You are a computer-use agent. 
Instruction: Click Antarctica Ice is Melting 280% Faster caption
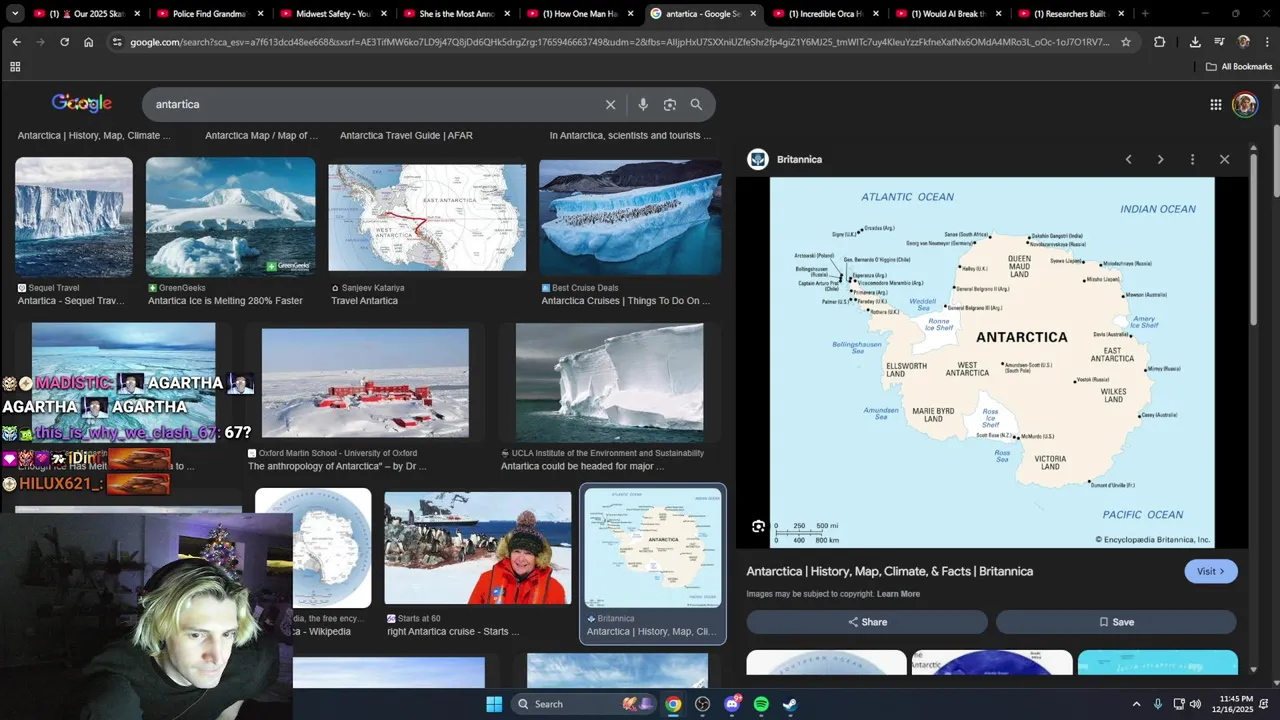click(x=225, y=301)
